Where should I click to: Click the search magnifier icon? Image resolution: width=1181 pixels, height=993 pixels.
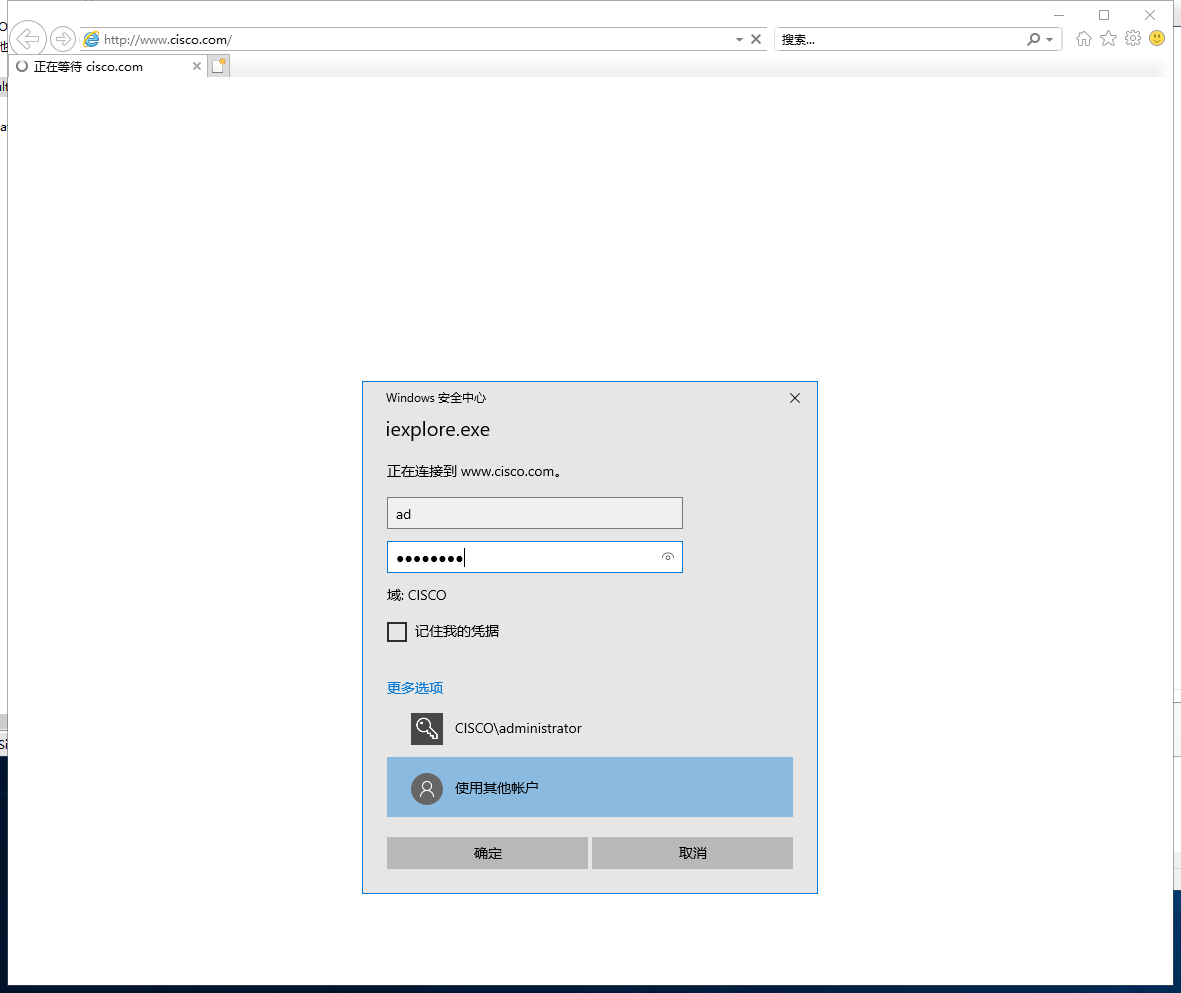pos(1033,39)
